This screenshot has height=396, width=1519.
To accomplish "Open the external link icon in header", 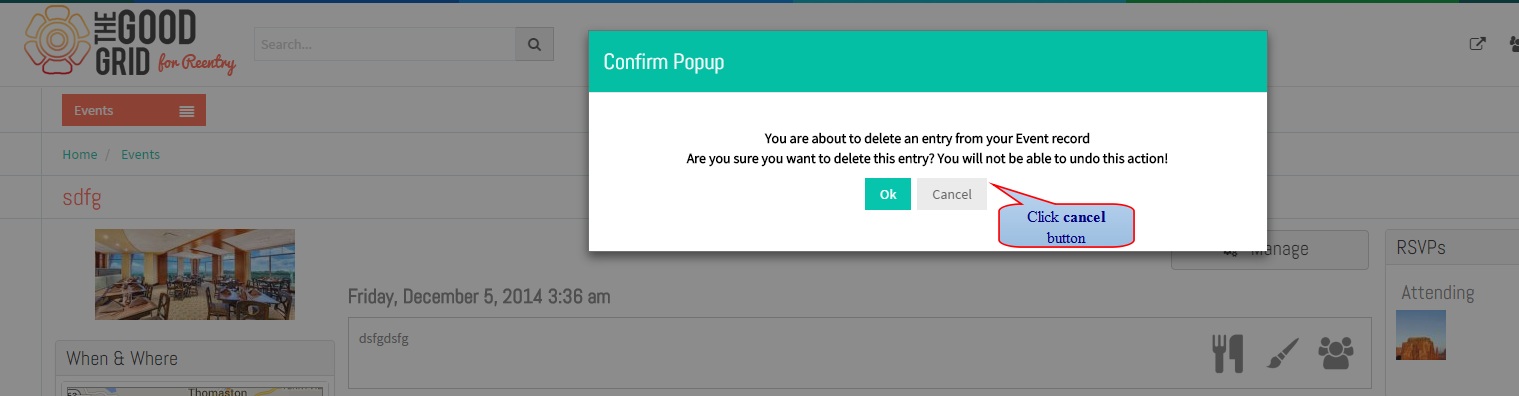I will click(x=1477, y=44).
